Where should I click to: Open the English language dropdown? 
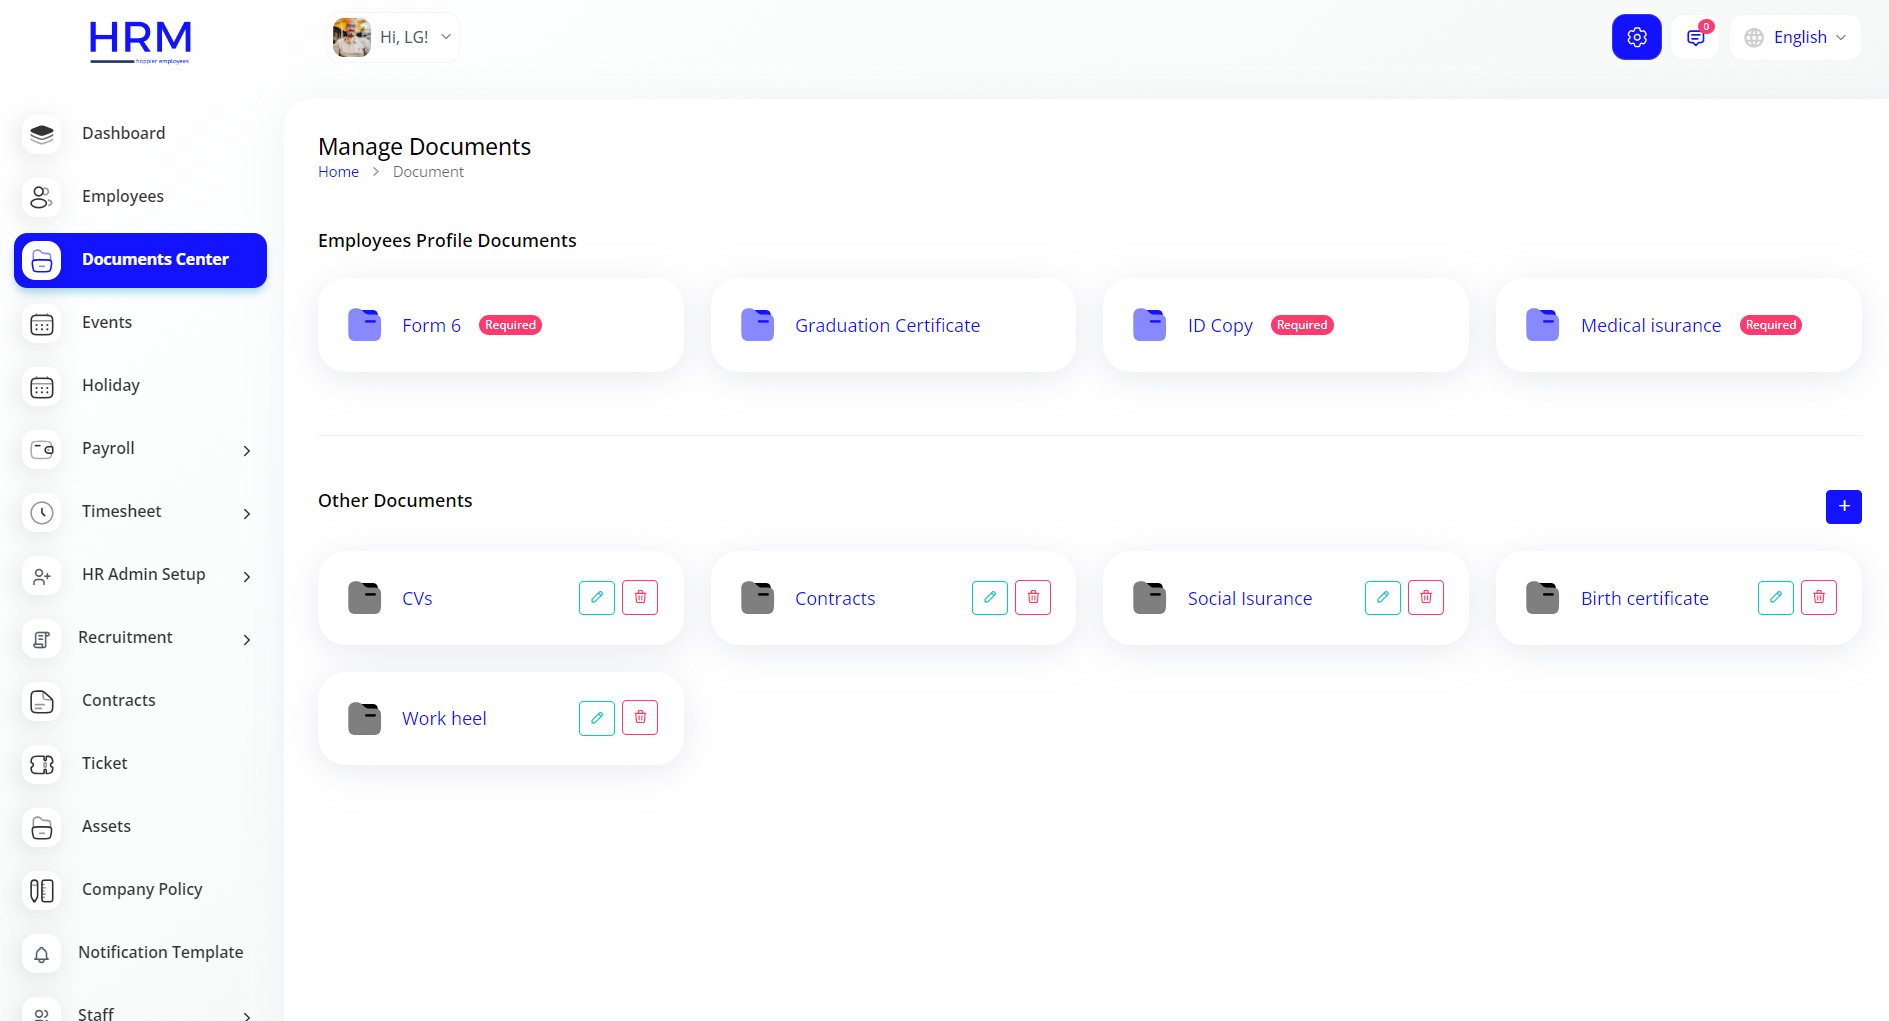pyautogui.click(x=1795, y=37)
